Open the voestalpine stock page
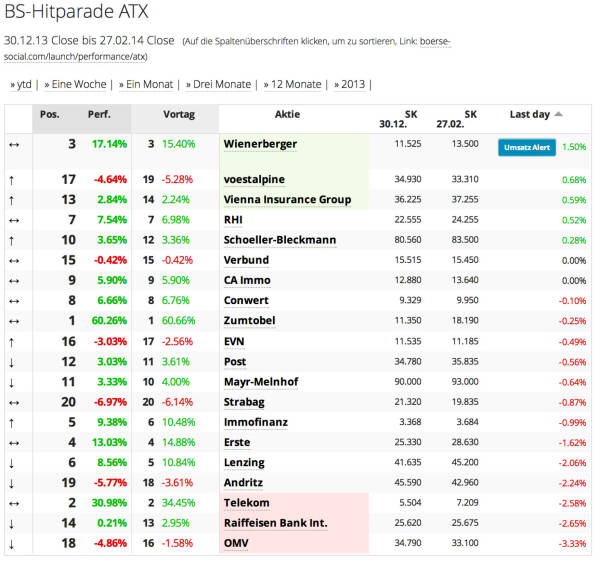 [x=252, y=179]
